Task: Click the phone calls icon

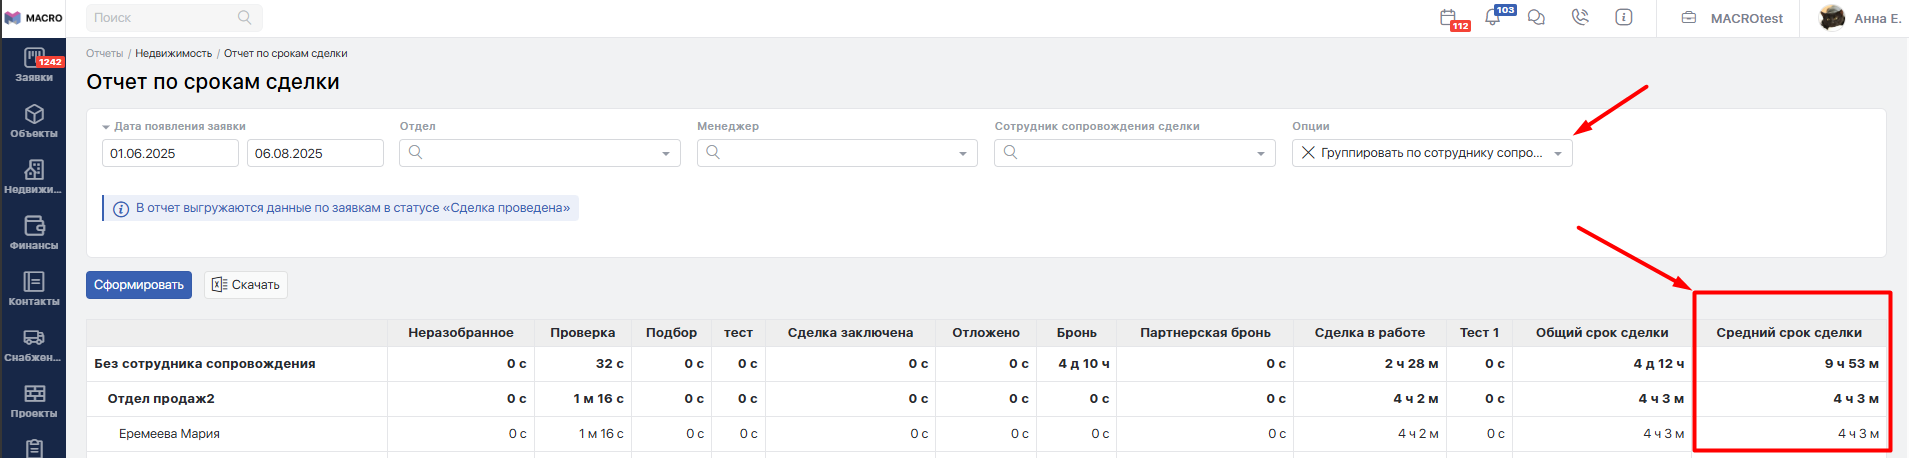Action: point(1580,18)
